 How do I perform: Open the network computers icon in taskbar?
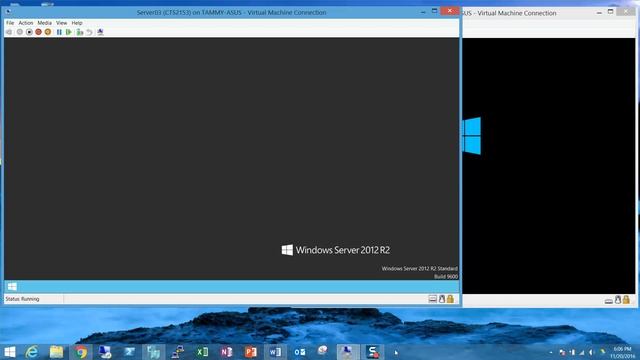pos(178,352)
